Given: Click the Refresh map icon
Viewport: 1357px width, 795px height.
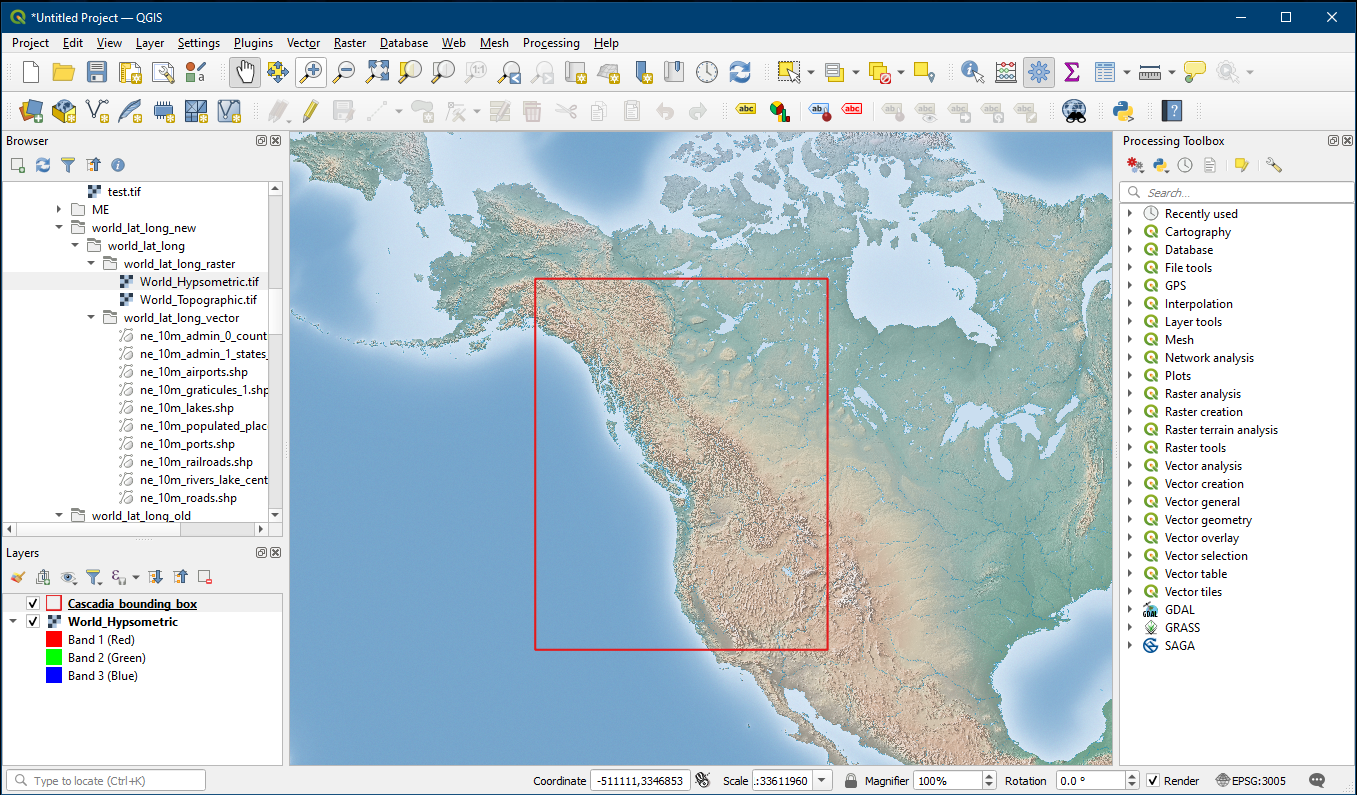Looking at the screenshot, I should tap(740, 72).
